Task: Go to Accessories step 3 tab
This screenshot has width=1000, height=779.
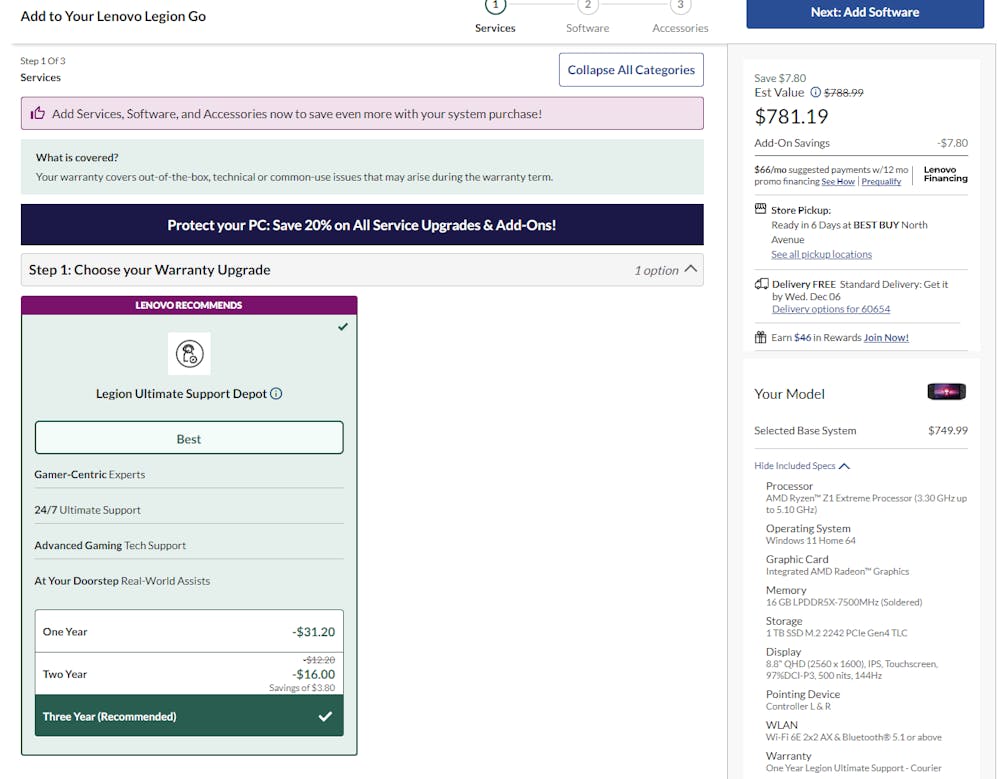Action: pyautogui.click(x=680, y=17)
